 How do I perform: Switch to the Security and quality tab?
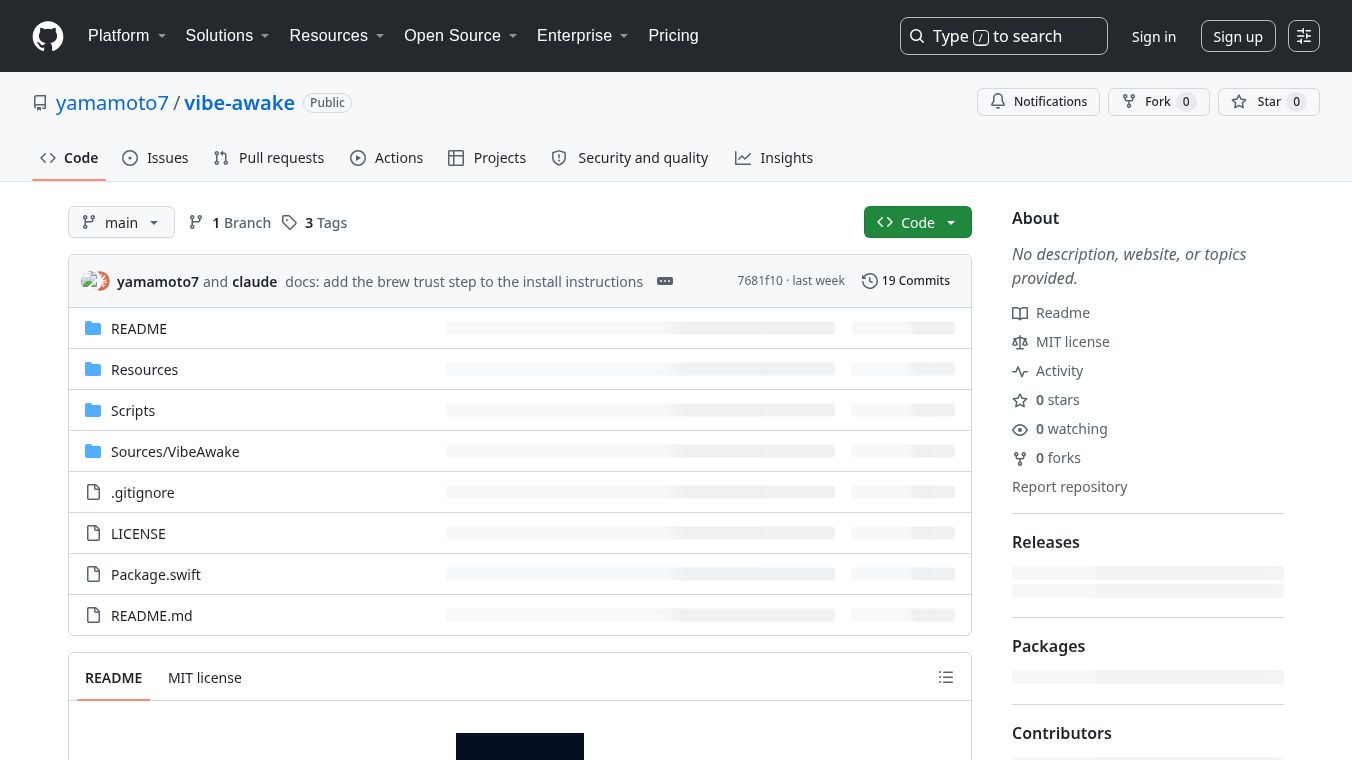tap(630, 158)
